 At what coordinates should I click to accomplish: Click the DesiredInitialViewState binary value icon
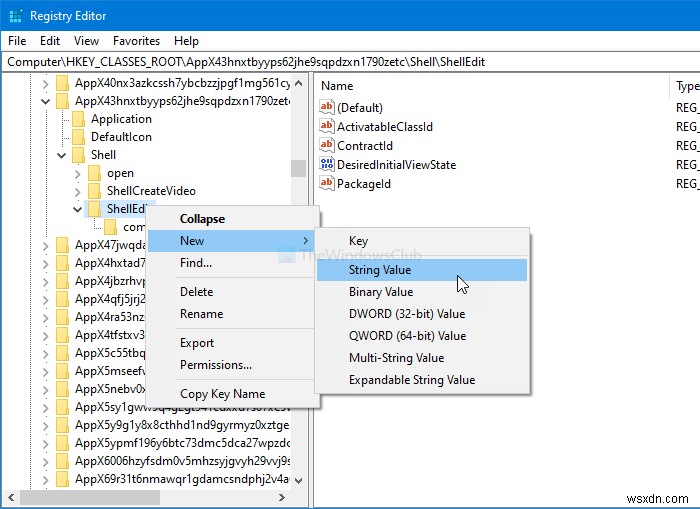pyautogui.click(x=327, y=164)
